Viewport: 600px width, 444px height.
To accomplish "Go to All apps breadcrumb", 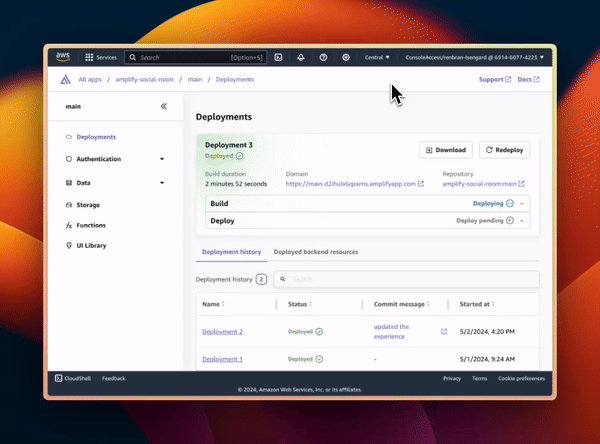I will tap(90, 80).
